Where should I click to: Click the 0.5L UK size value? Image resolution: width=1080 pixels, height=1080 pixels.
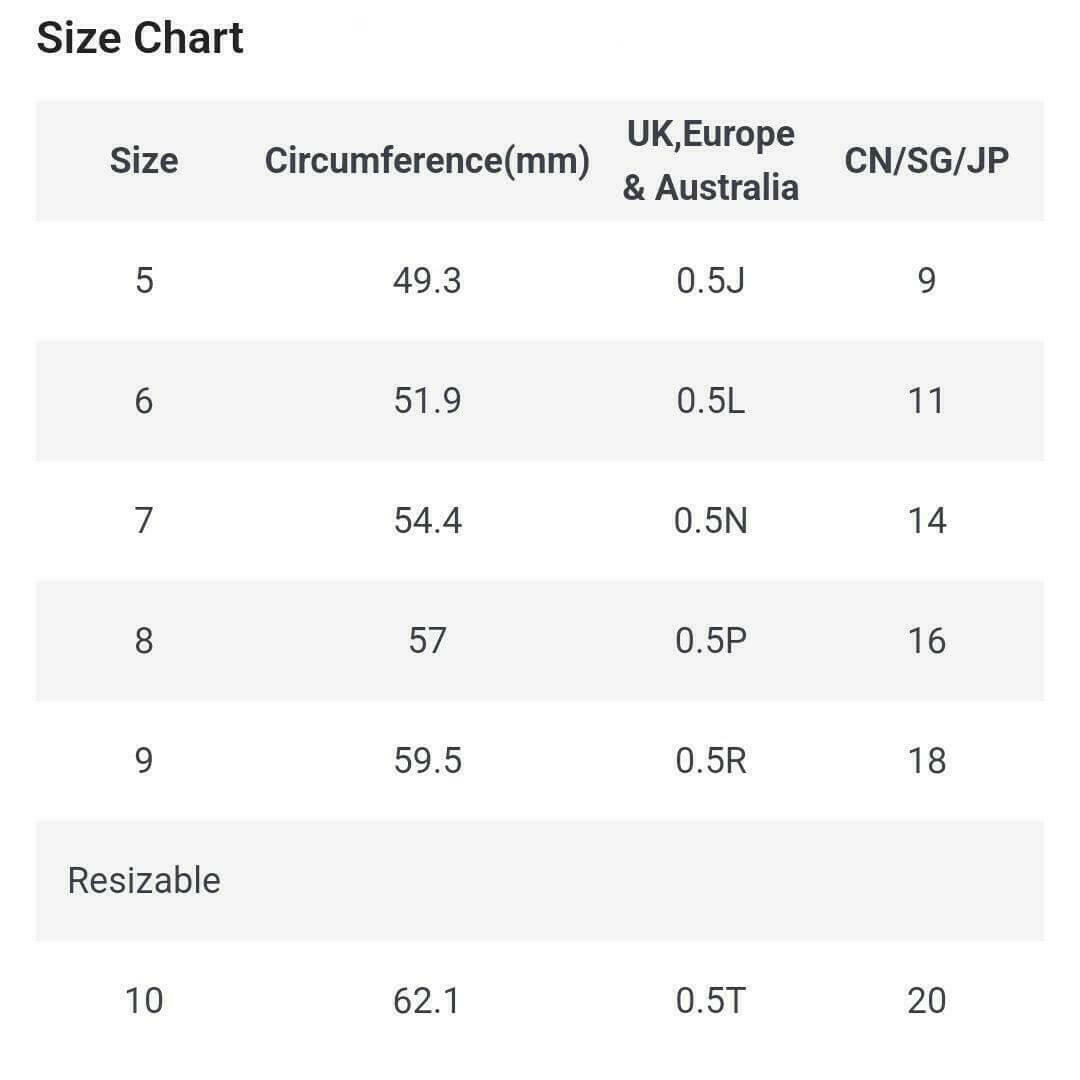click(711, 401)
